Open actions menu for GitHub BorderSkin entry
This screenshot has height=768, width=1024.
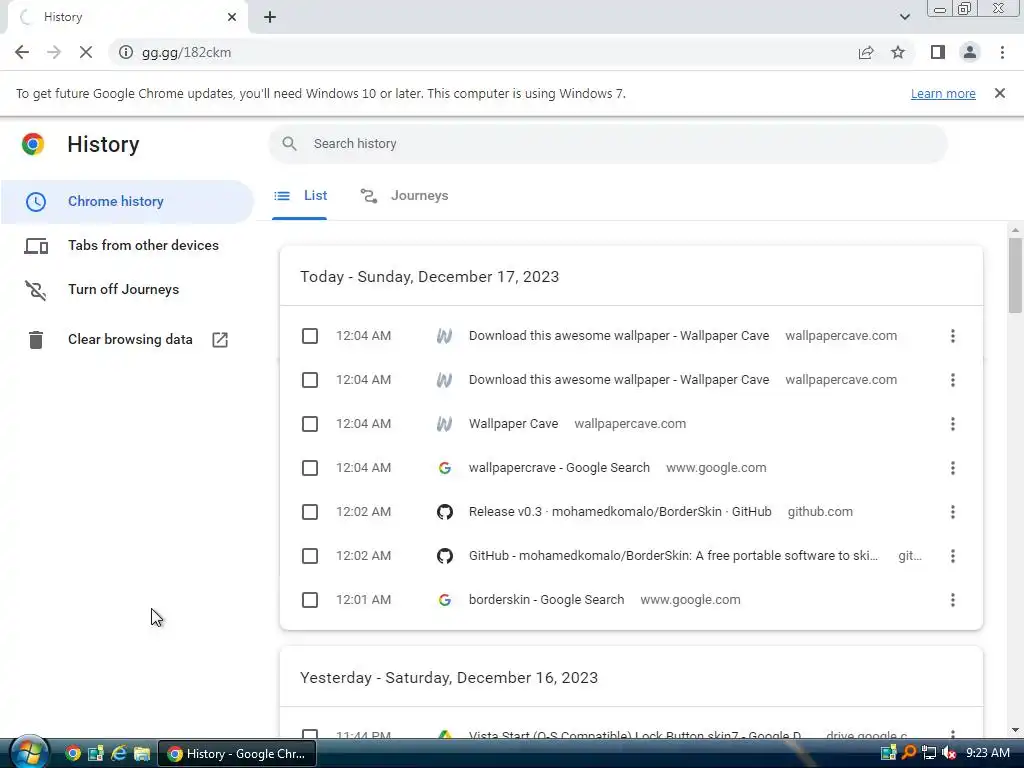[x=953, y=556]
